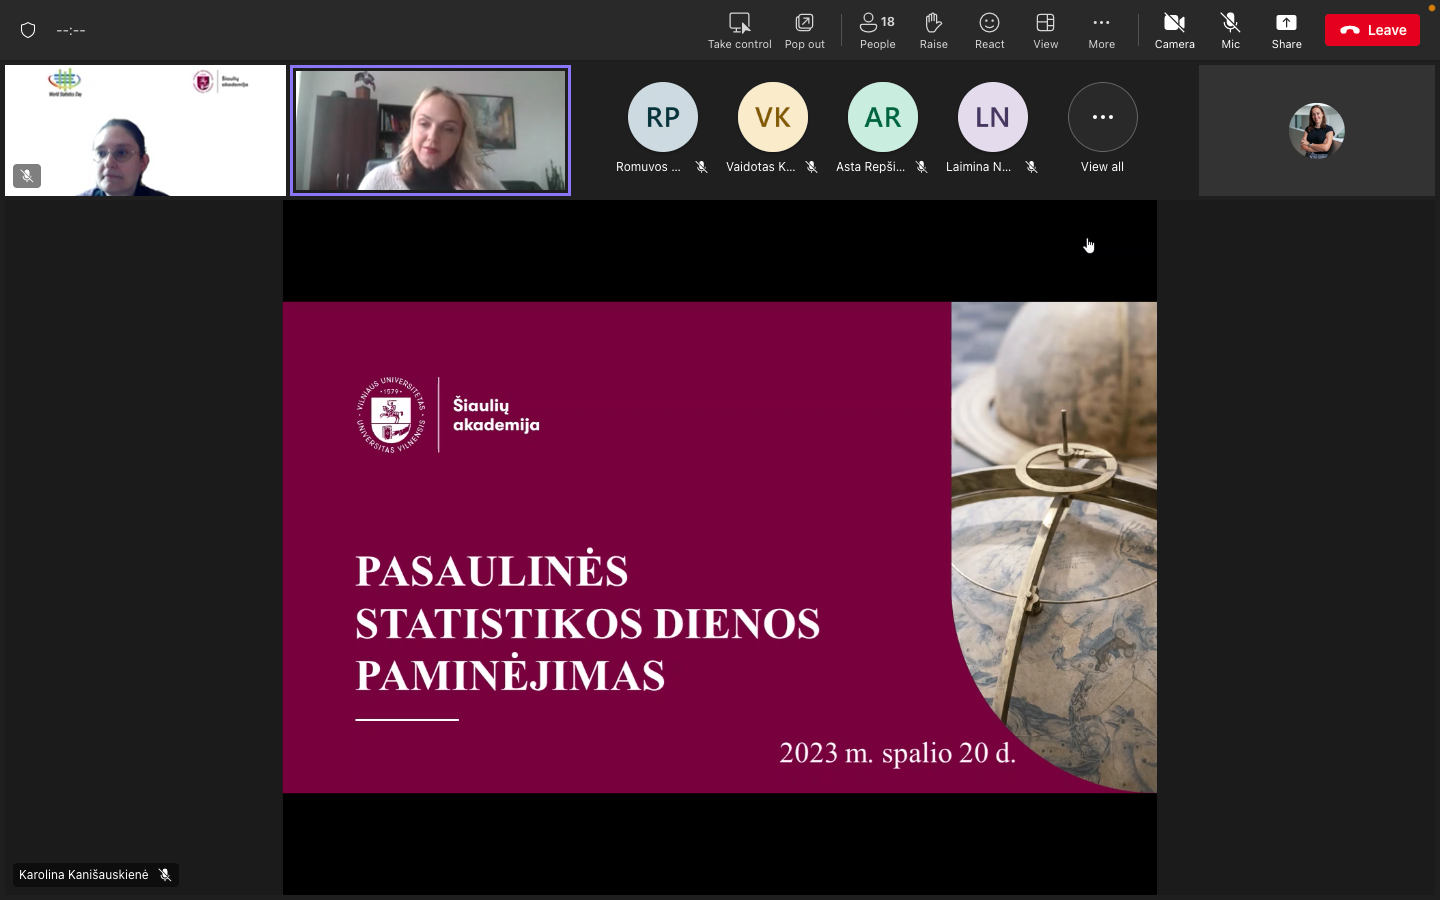Raise your hand in the meeting
Viewport: 1440px width, 900px height.
click(x=933, y=30)
